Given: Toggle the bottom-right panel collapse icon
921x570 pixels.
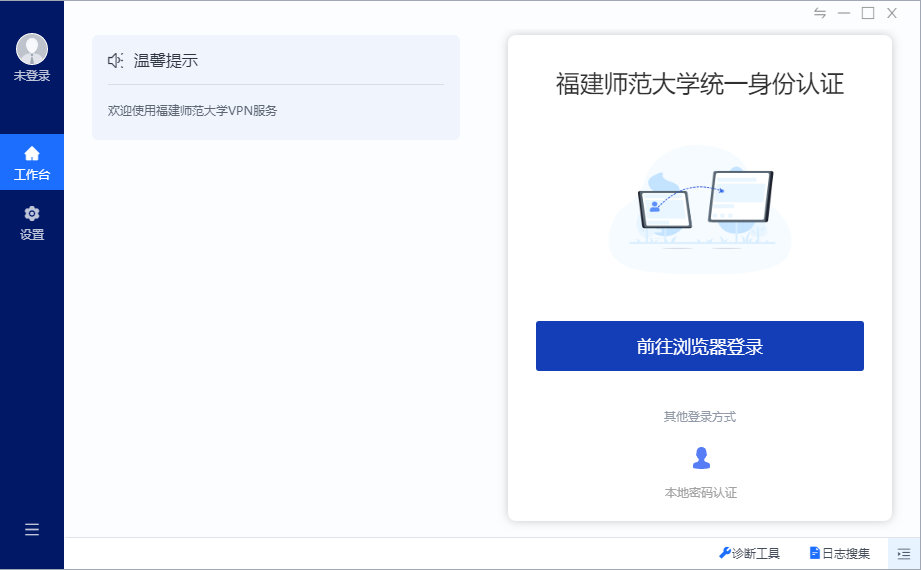Looking at the screenshot, I should click(904, 553).
